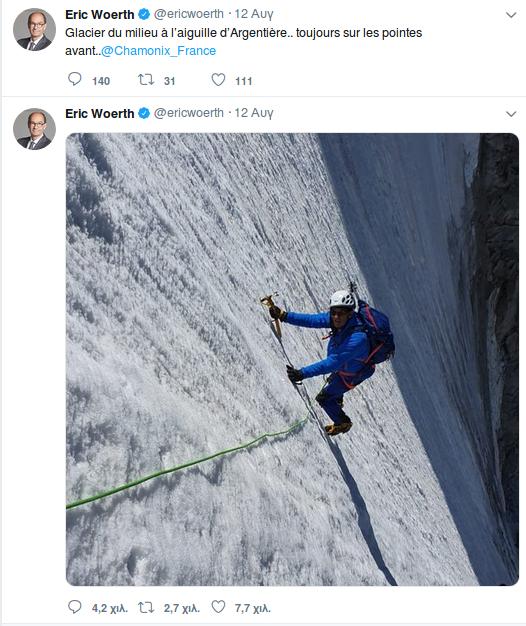Reply to the ice climbing photo tweet
Image resolution: width=526 pixels, height=626 pixels.
(x=75, y=607)
